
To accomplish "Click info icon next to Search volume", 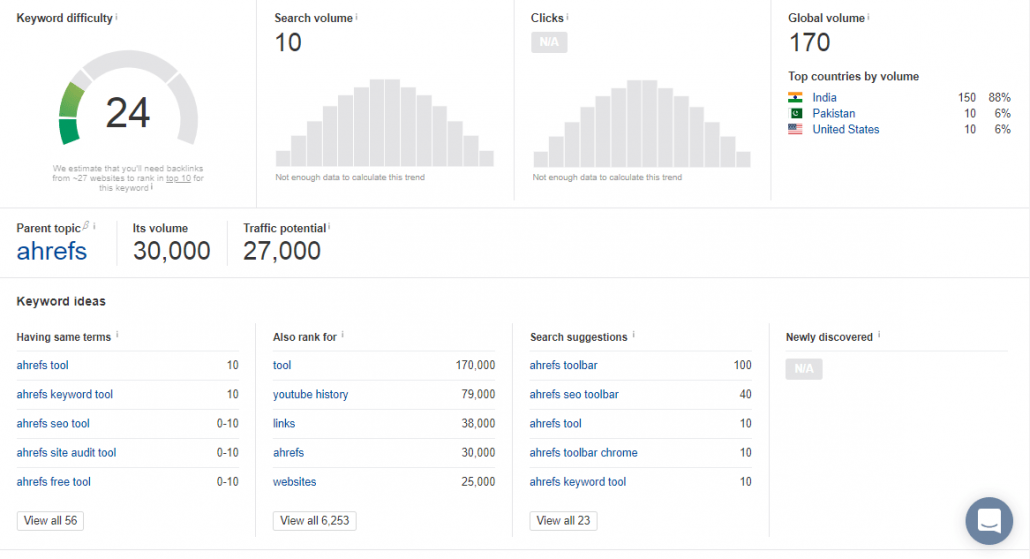I will point(356,16).
